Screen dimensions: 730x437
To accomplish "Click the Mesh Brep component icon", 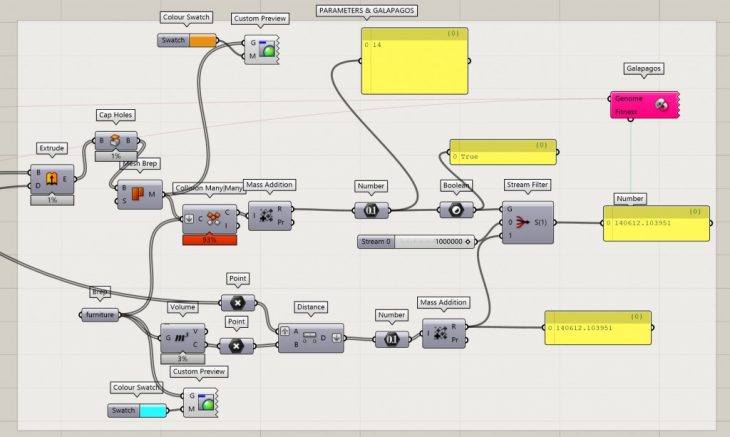I will (139, 192).
